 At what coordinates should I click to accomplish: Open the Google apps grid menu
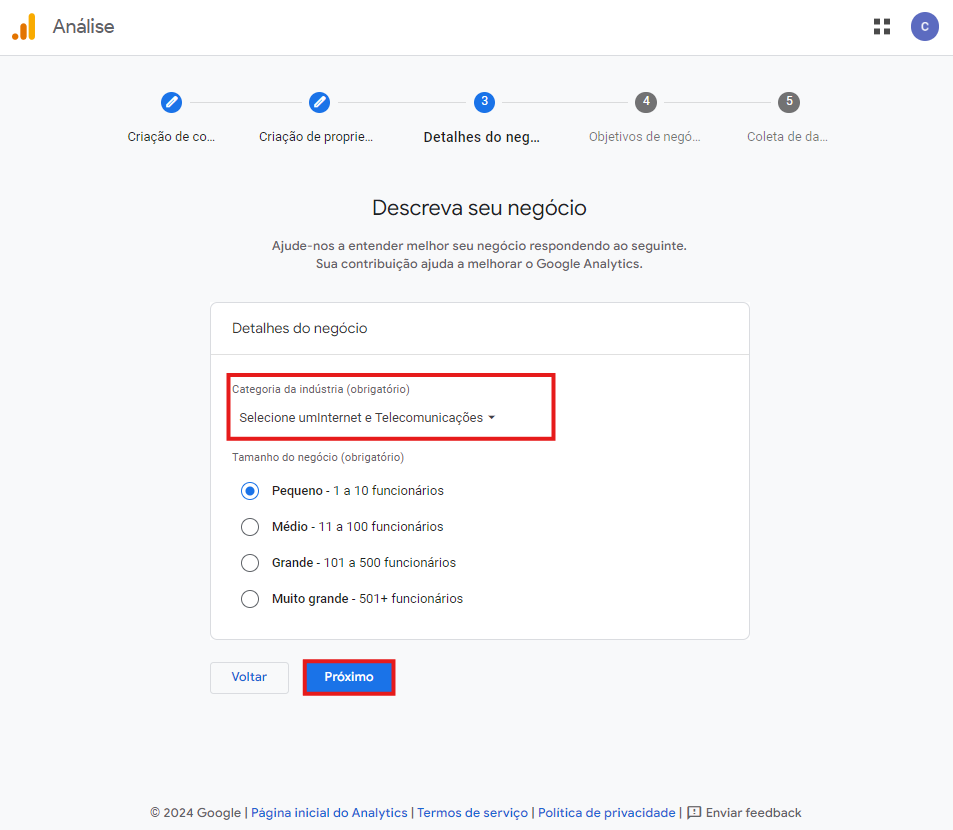[881, 27]
